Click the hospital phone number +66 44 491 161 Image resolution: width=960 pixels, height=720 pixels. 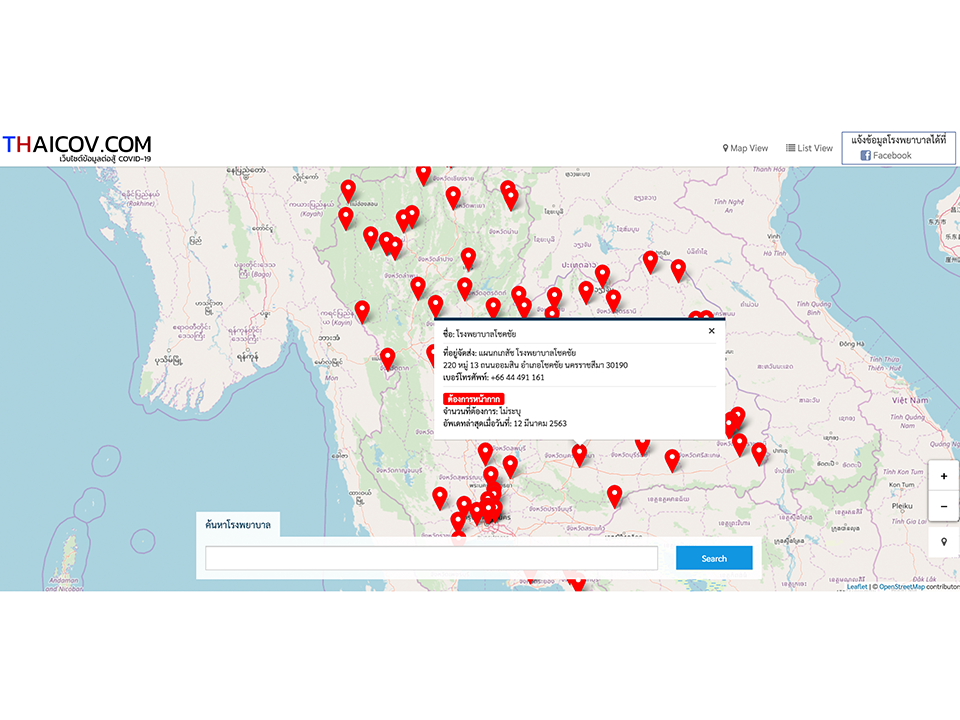[x=517, y=377]
